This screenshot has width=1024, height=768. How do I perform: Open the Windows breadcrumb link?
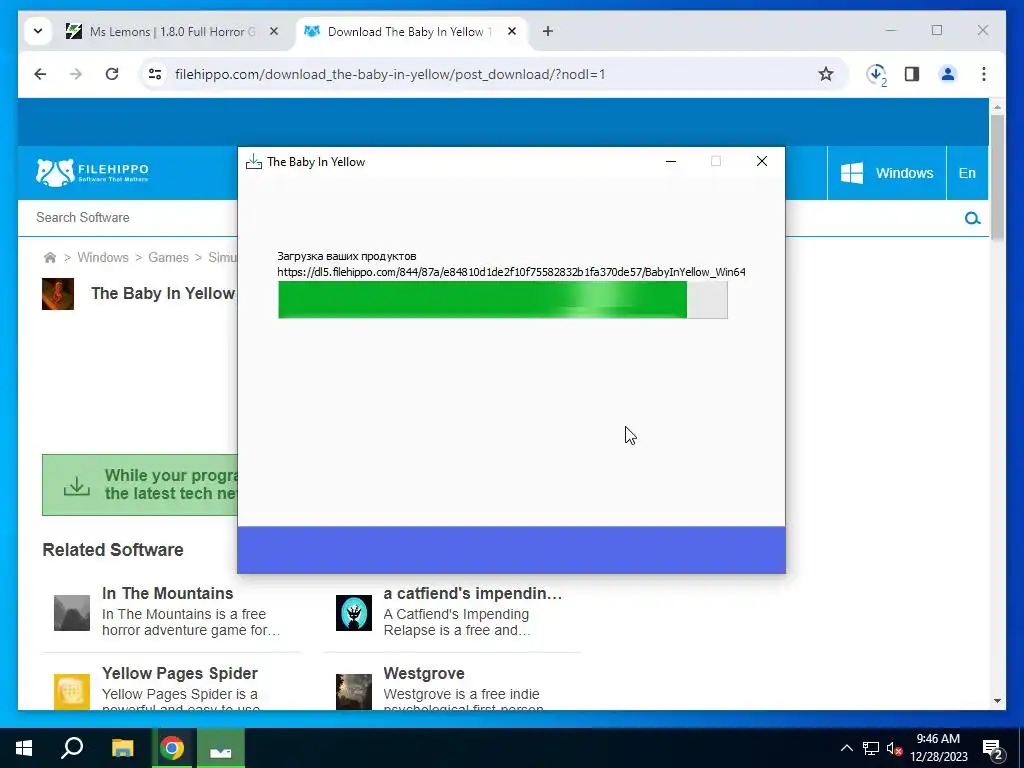(x=103, y=257)
